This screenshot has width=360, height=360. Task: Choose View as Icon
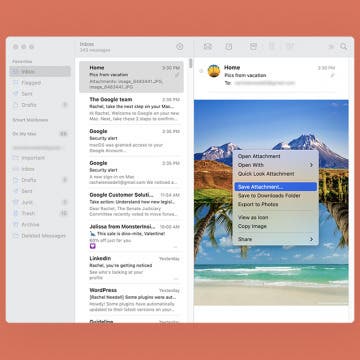coord(275,217)
